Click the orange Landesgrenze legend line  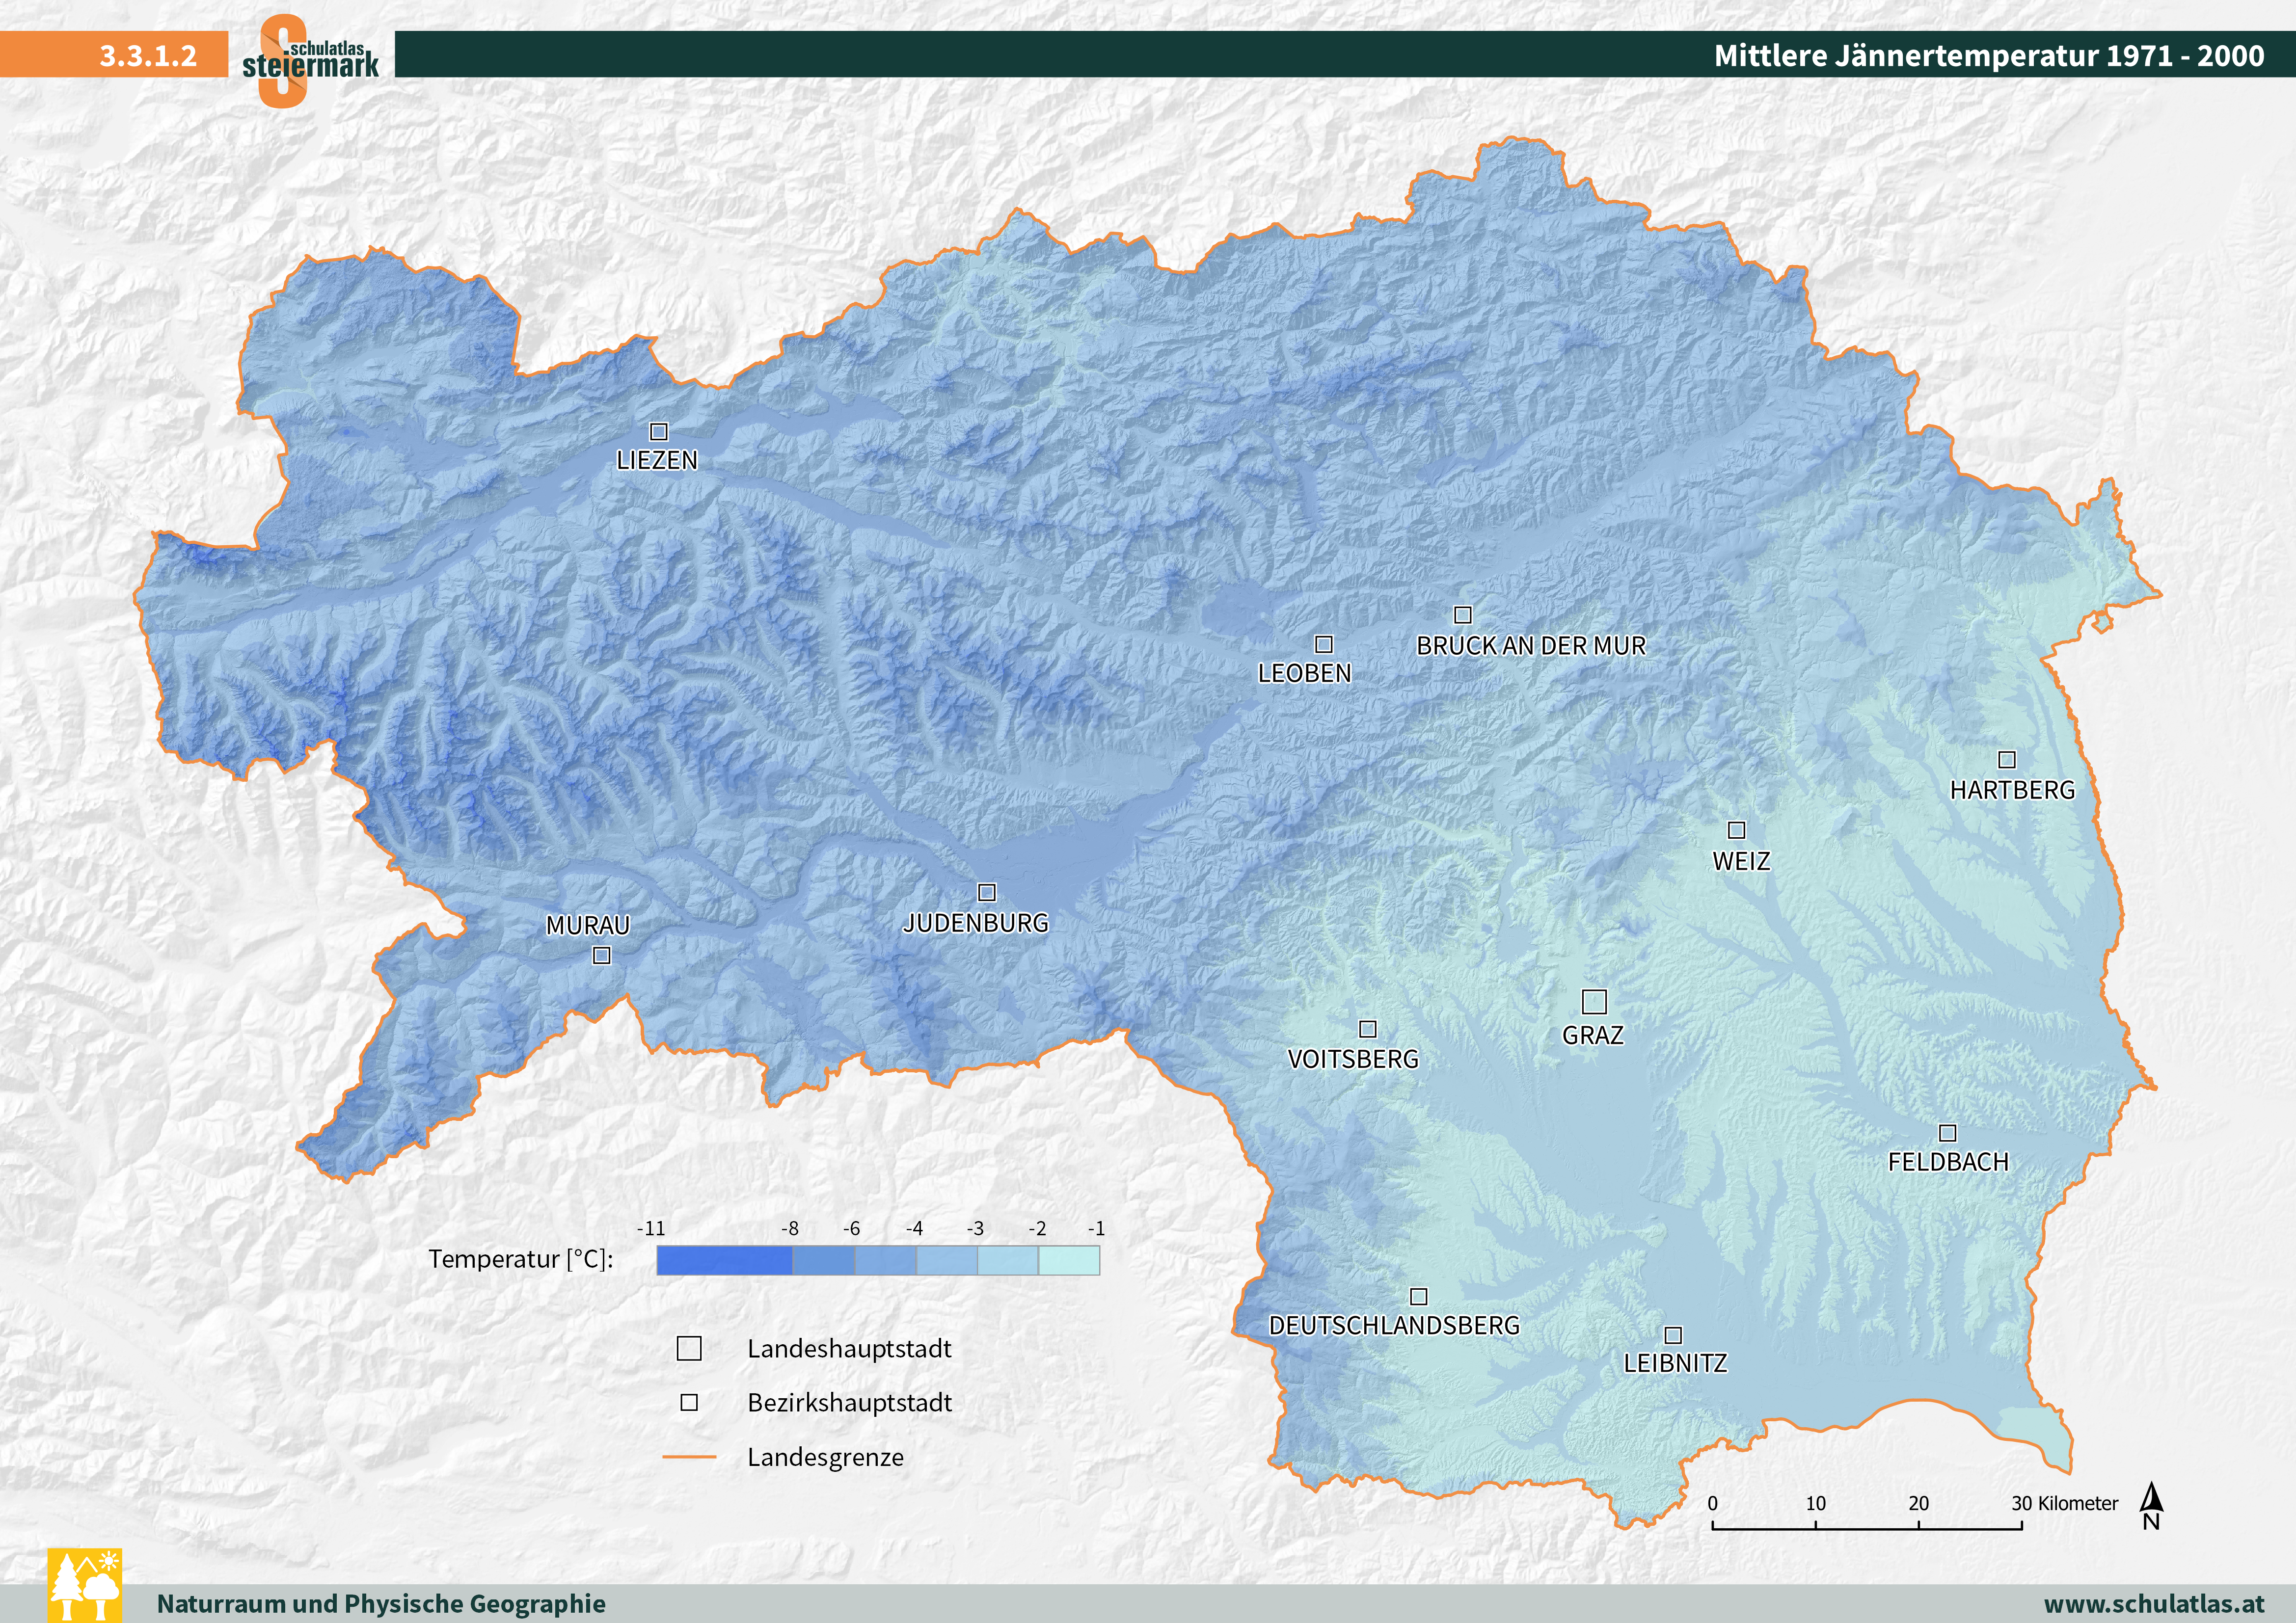click(x=689, y=1457)
